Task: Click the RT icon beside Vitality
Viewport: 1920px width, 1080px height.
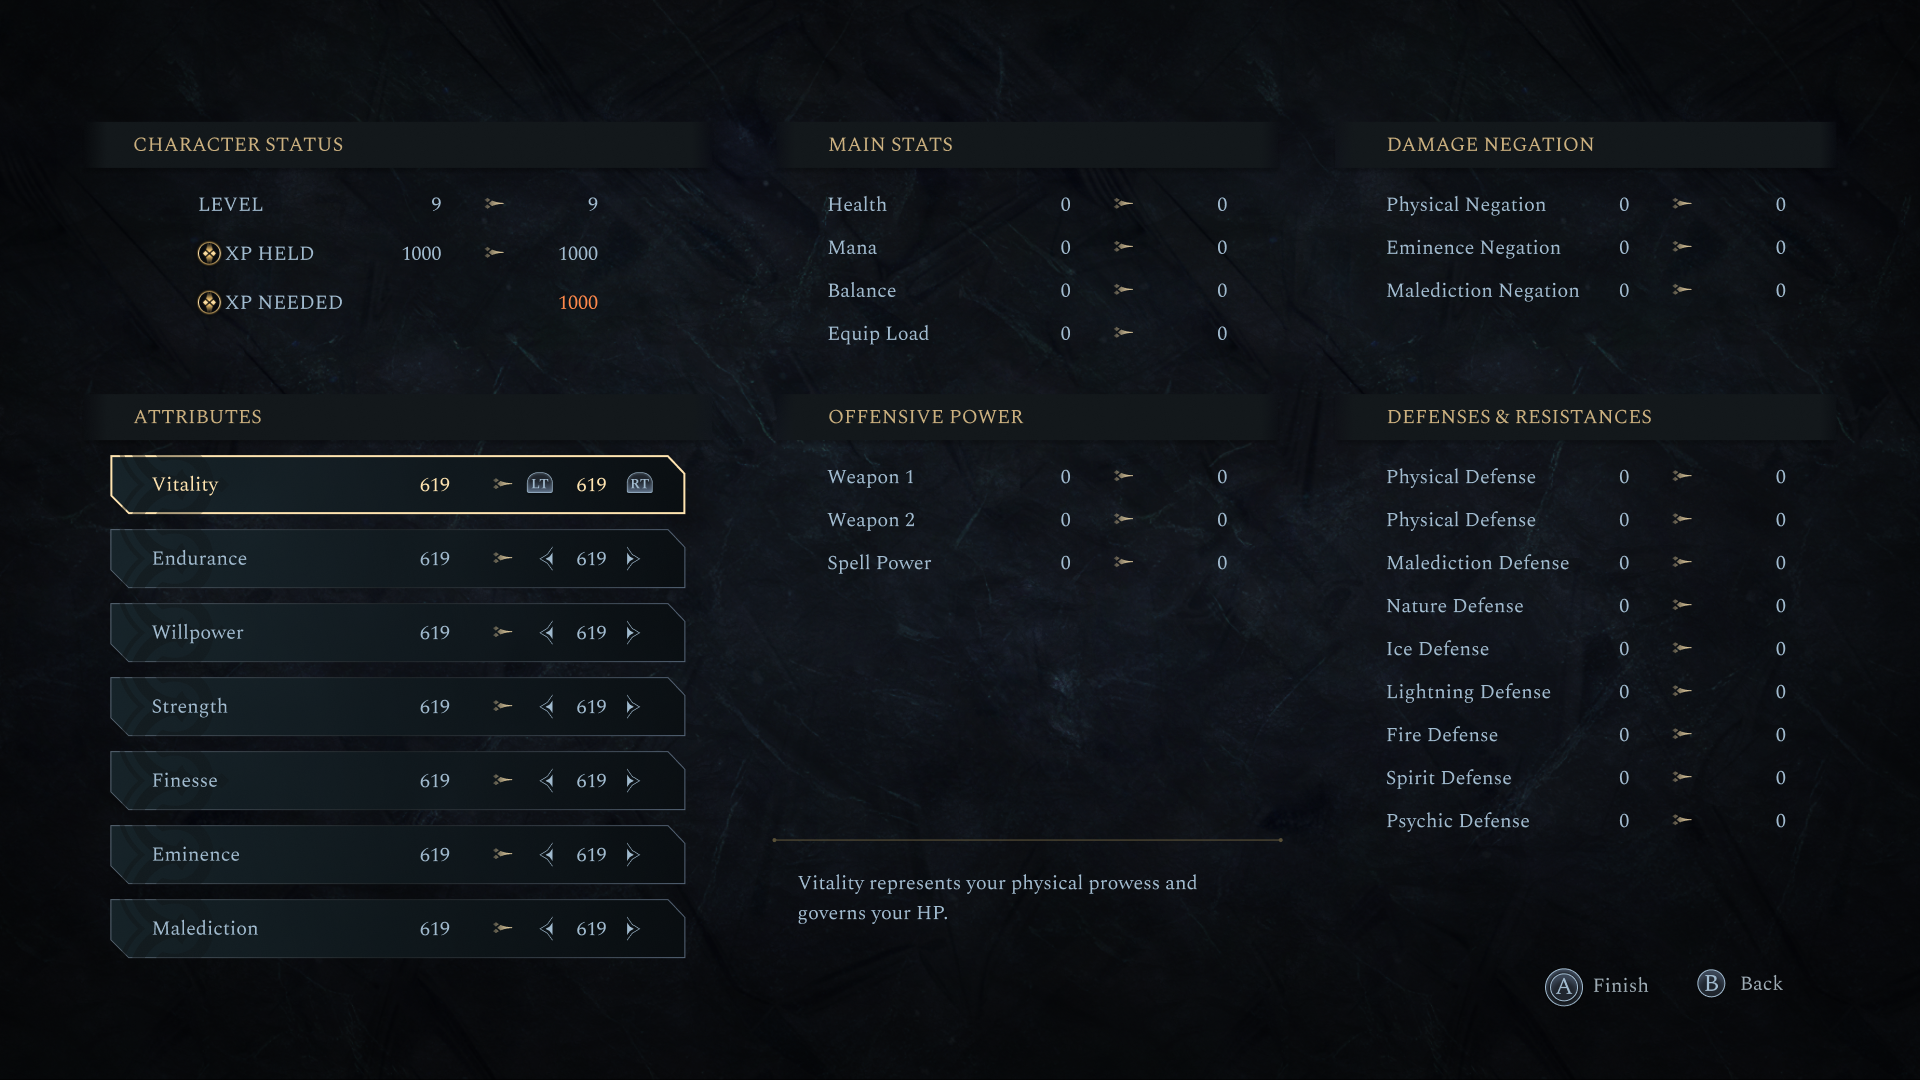Action: (x=639, y=484)
